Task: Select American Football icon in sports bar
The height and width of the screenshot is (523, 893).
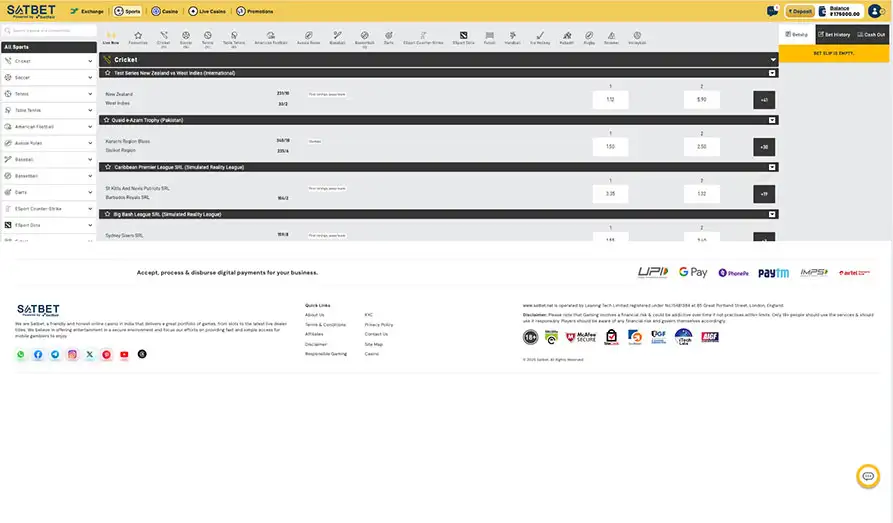Action: 271,38
